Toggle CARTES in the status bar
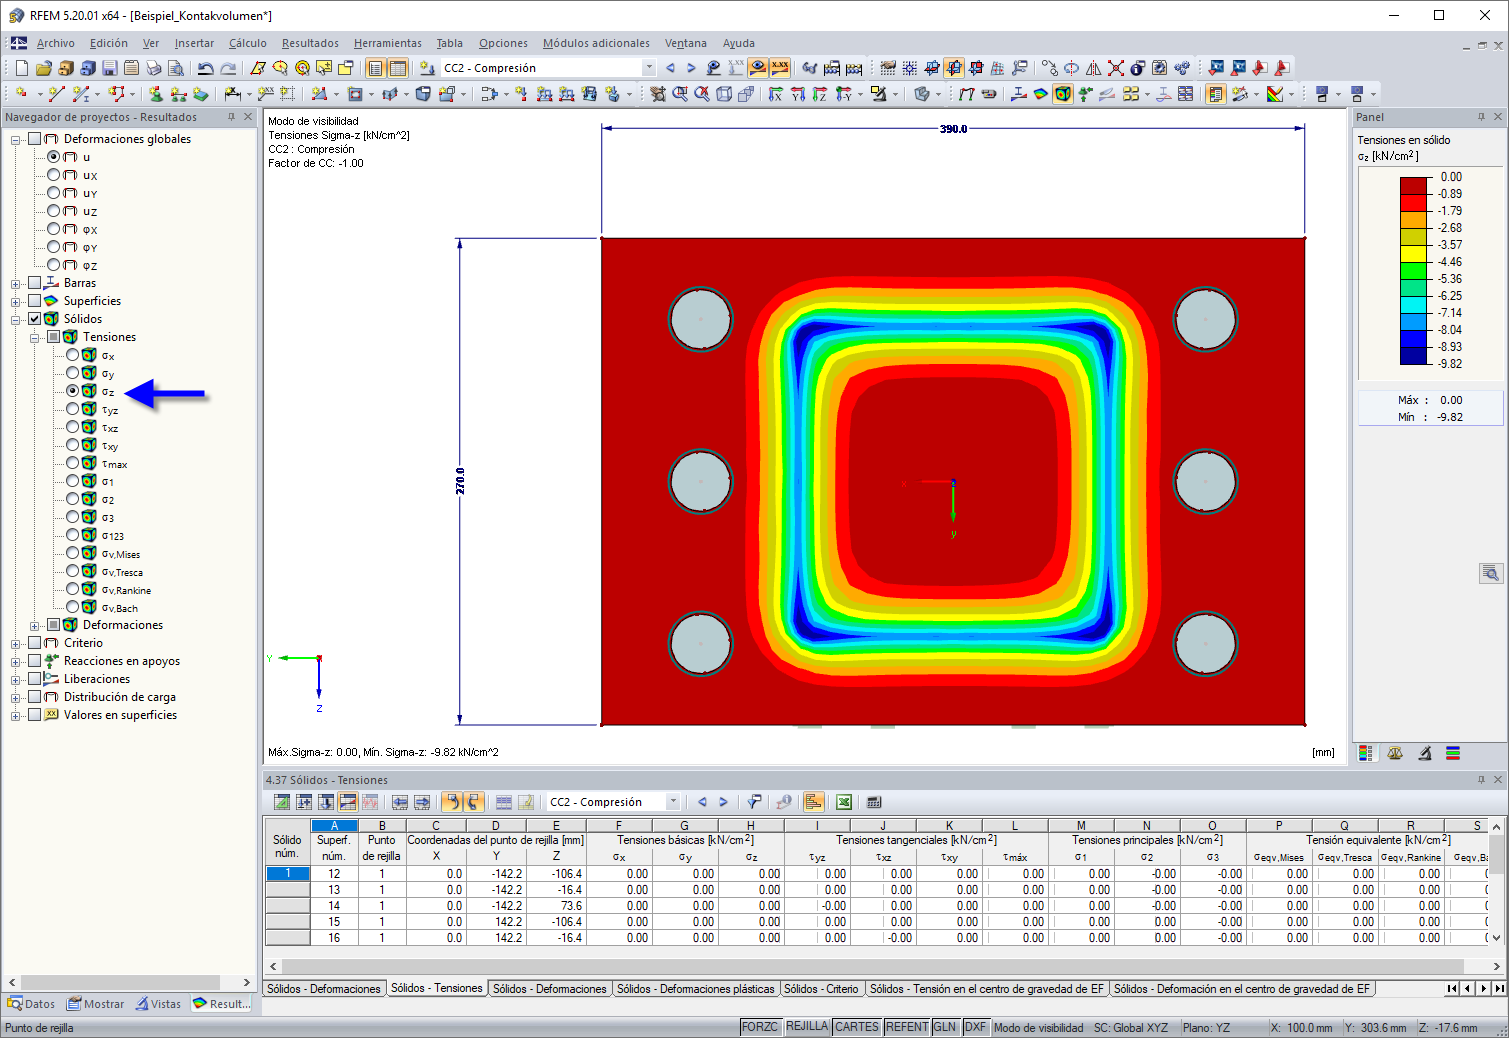 point(857,1027)
